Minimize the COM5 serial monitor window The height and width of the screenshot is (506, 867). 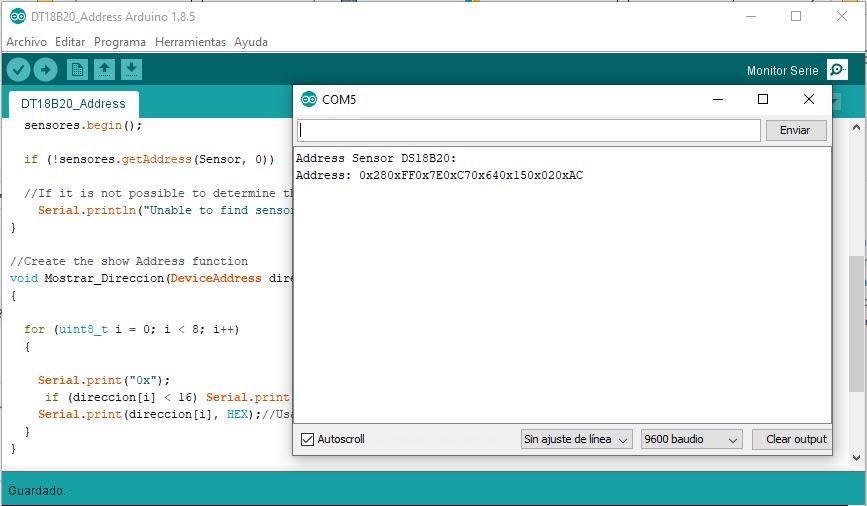718,99
